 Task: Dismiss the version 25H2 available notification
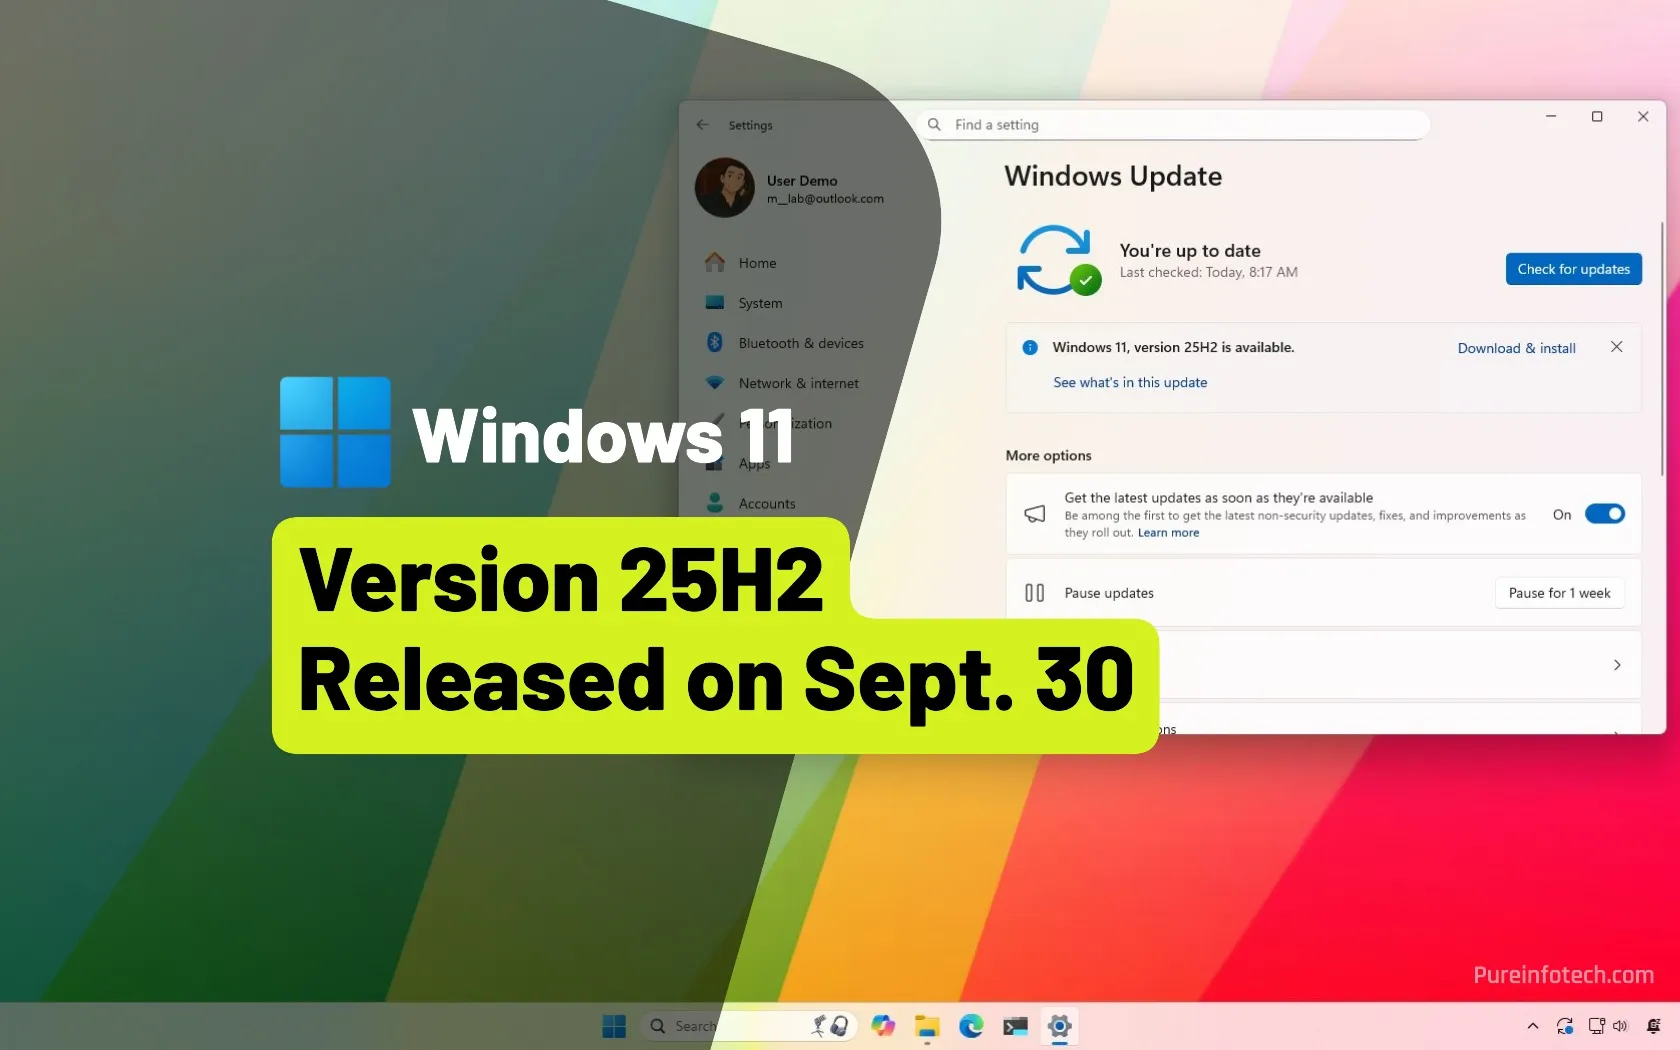pos(1617,347)
